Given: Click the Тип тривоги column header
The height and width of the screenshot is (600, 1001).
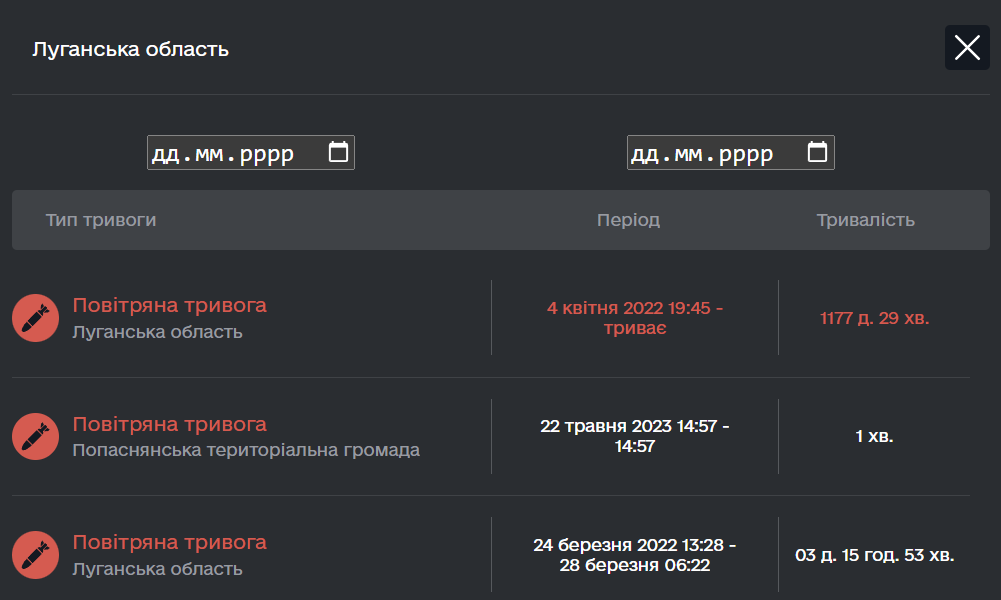Looking at the screenshot, I should tap(101, 220).
